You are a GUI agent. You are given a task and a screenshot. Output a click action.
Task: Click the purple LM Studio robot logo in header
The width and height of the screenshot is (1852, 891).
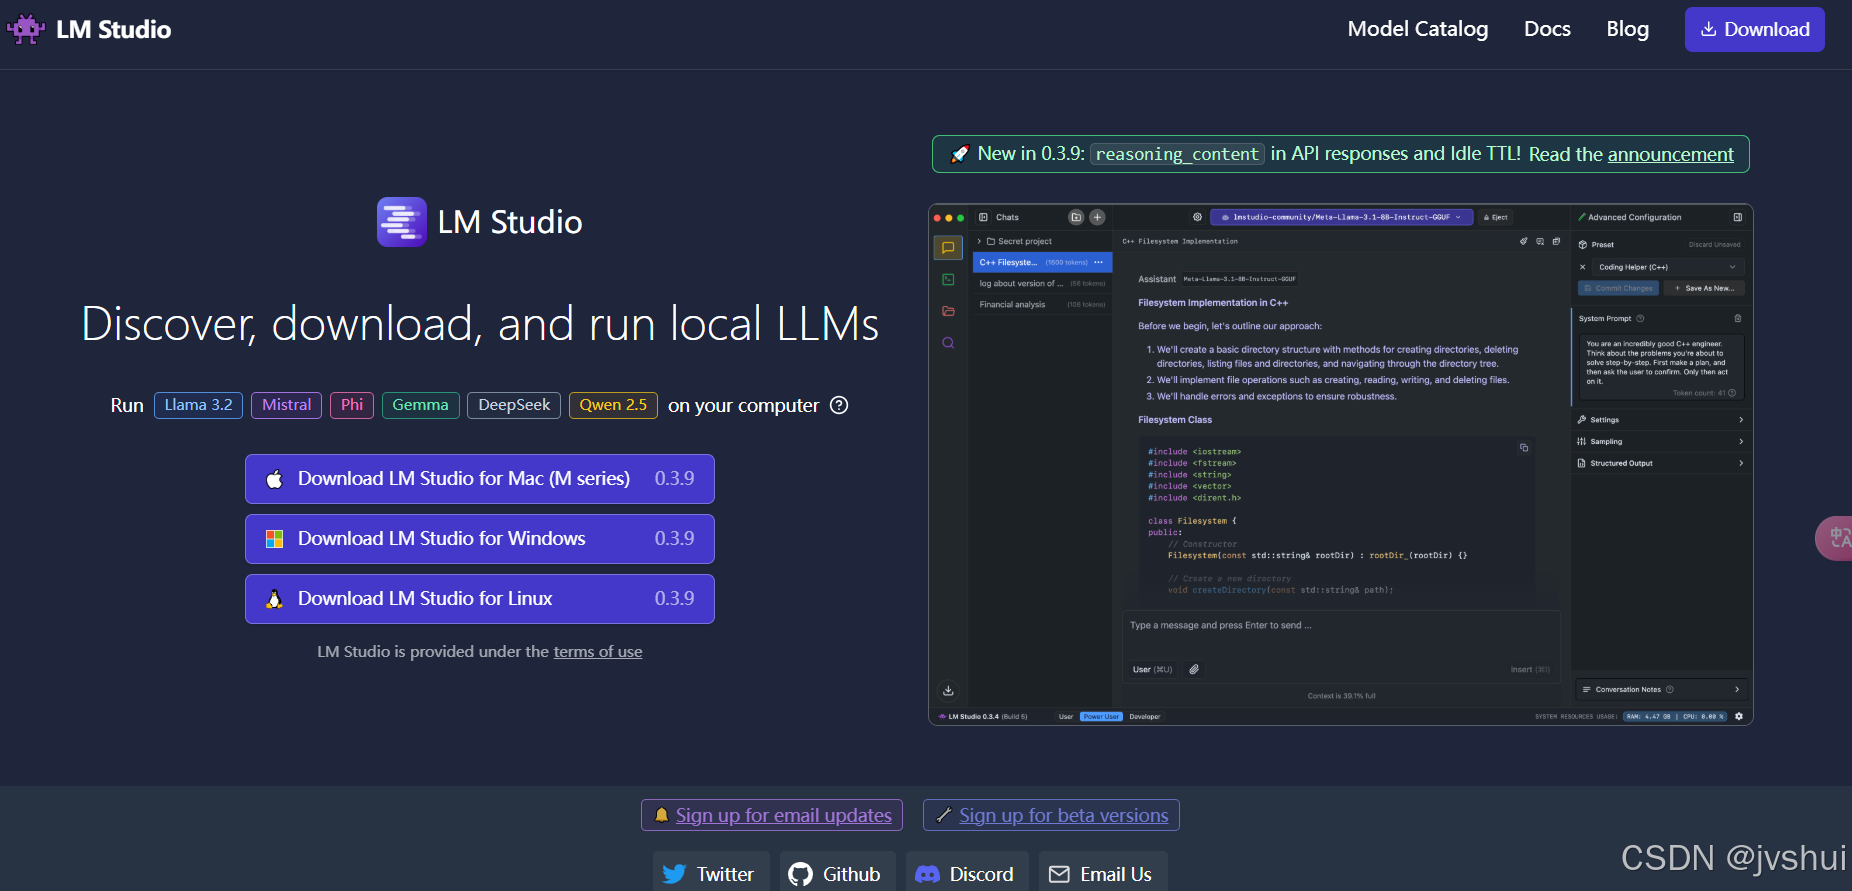click(26, 29)
